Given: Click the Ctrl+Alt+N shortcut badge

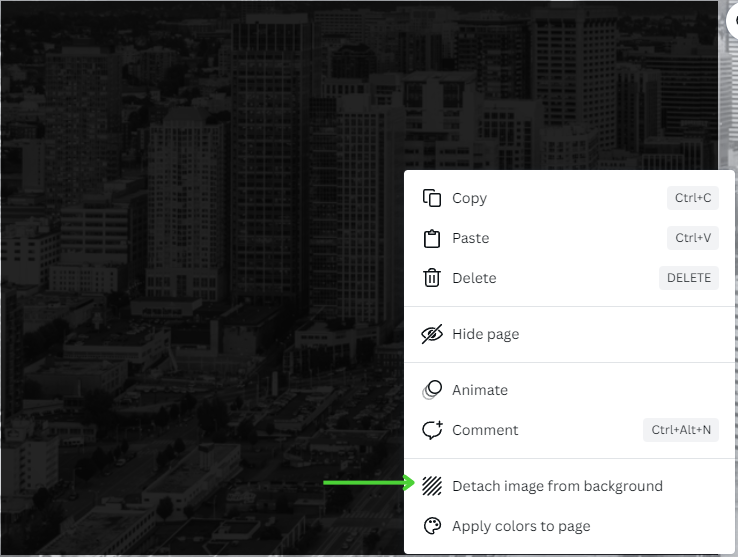Looking at the screenshot, I should pos(681,430).
